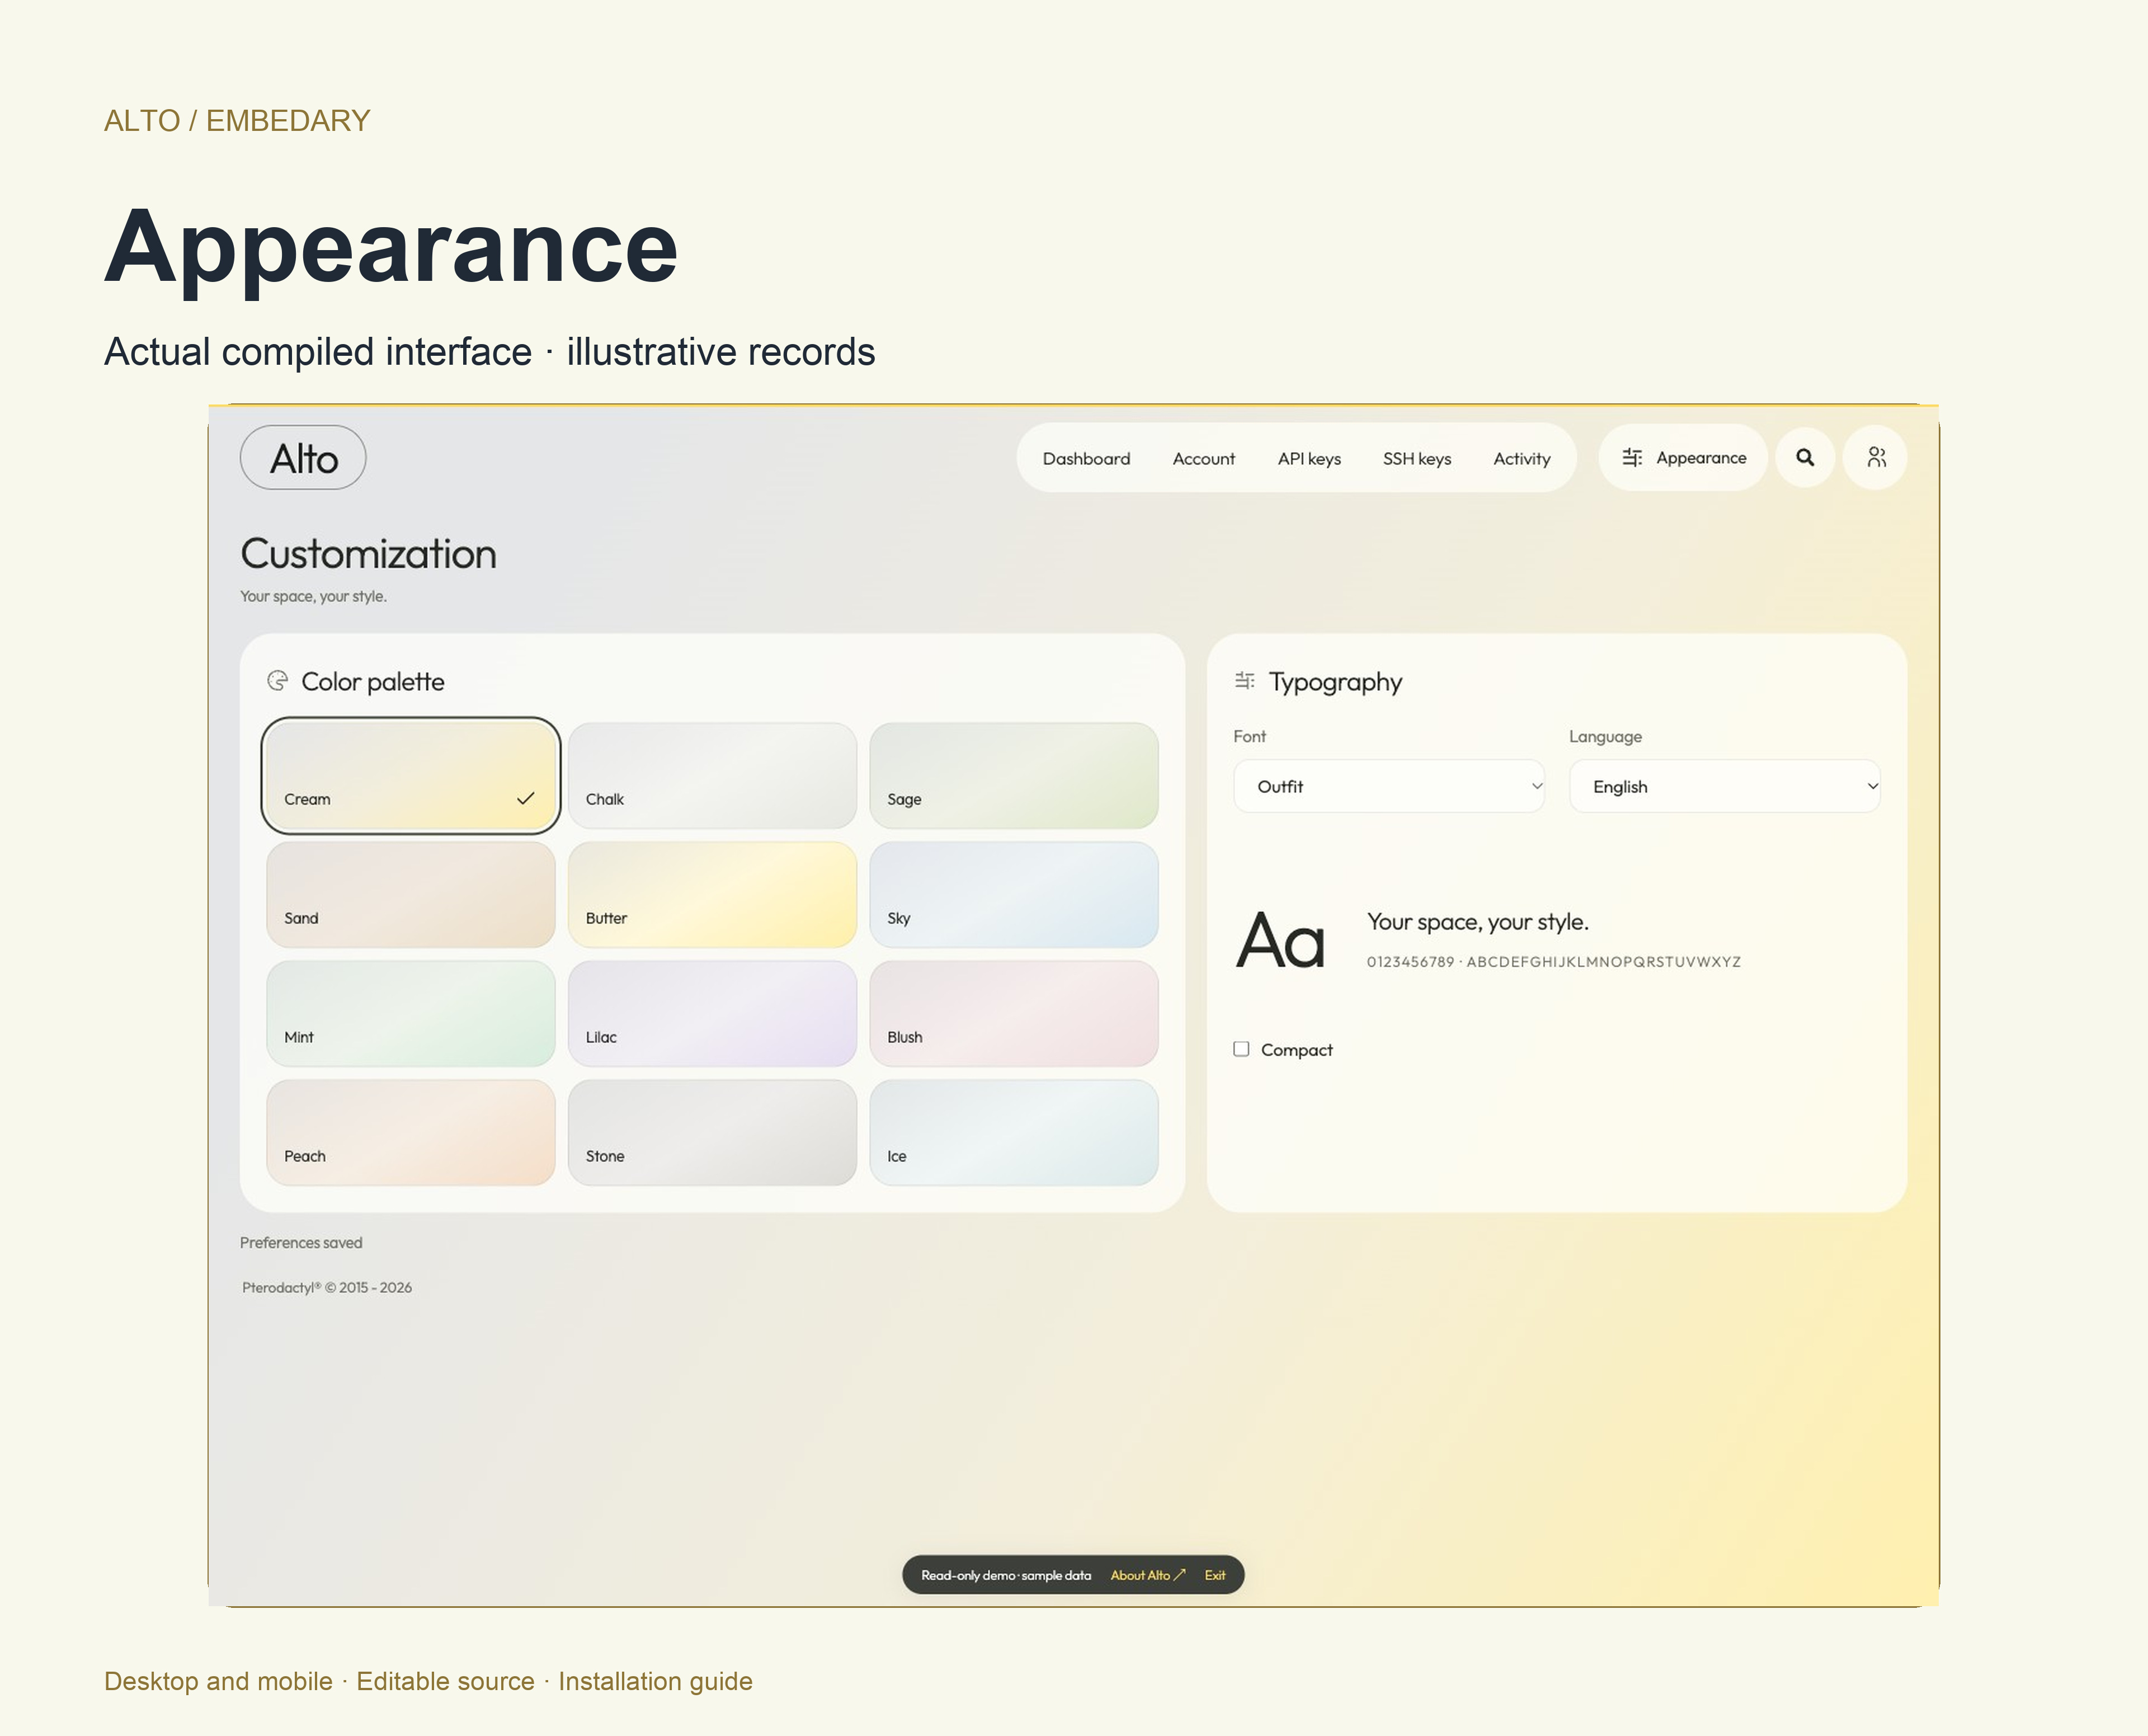Apply the Blush color palette
The image size is (2148, 1736).
tap(1014, 1013)
